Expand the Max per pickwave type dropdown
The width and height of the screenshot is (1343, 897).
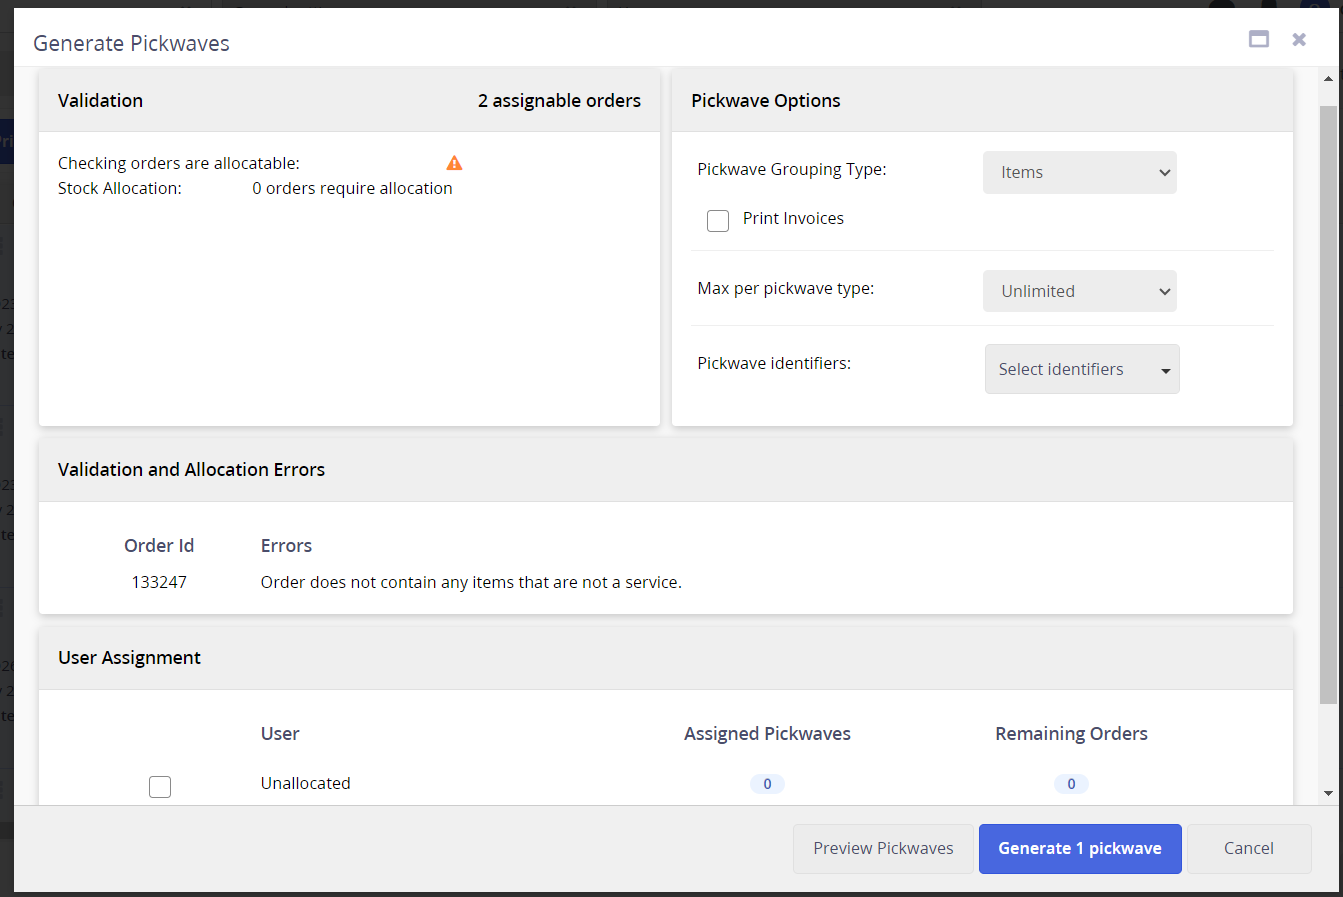point(1079,291)
